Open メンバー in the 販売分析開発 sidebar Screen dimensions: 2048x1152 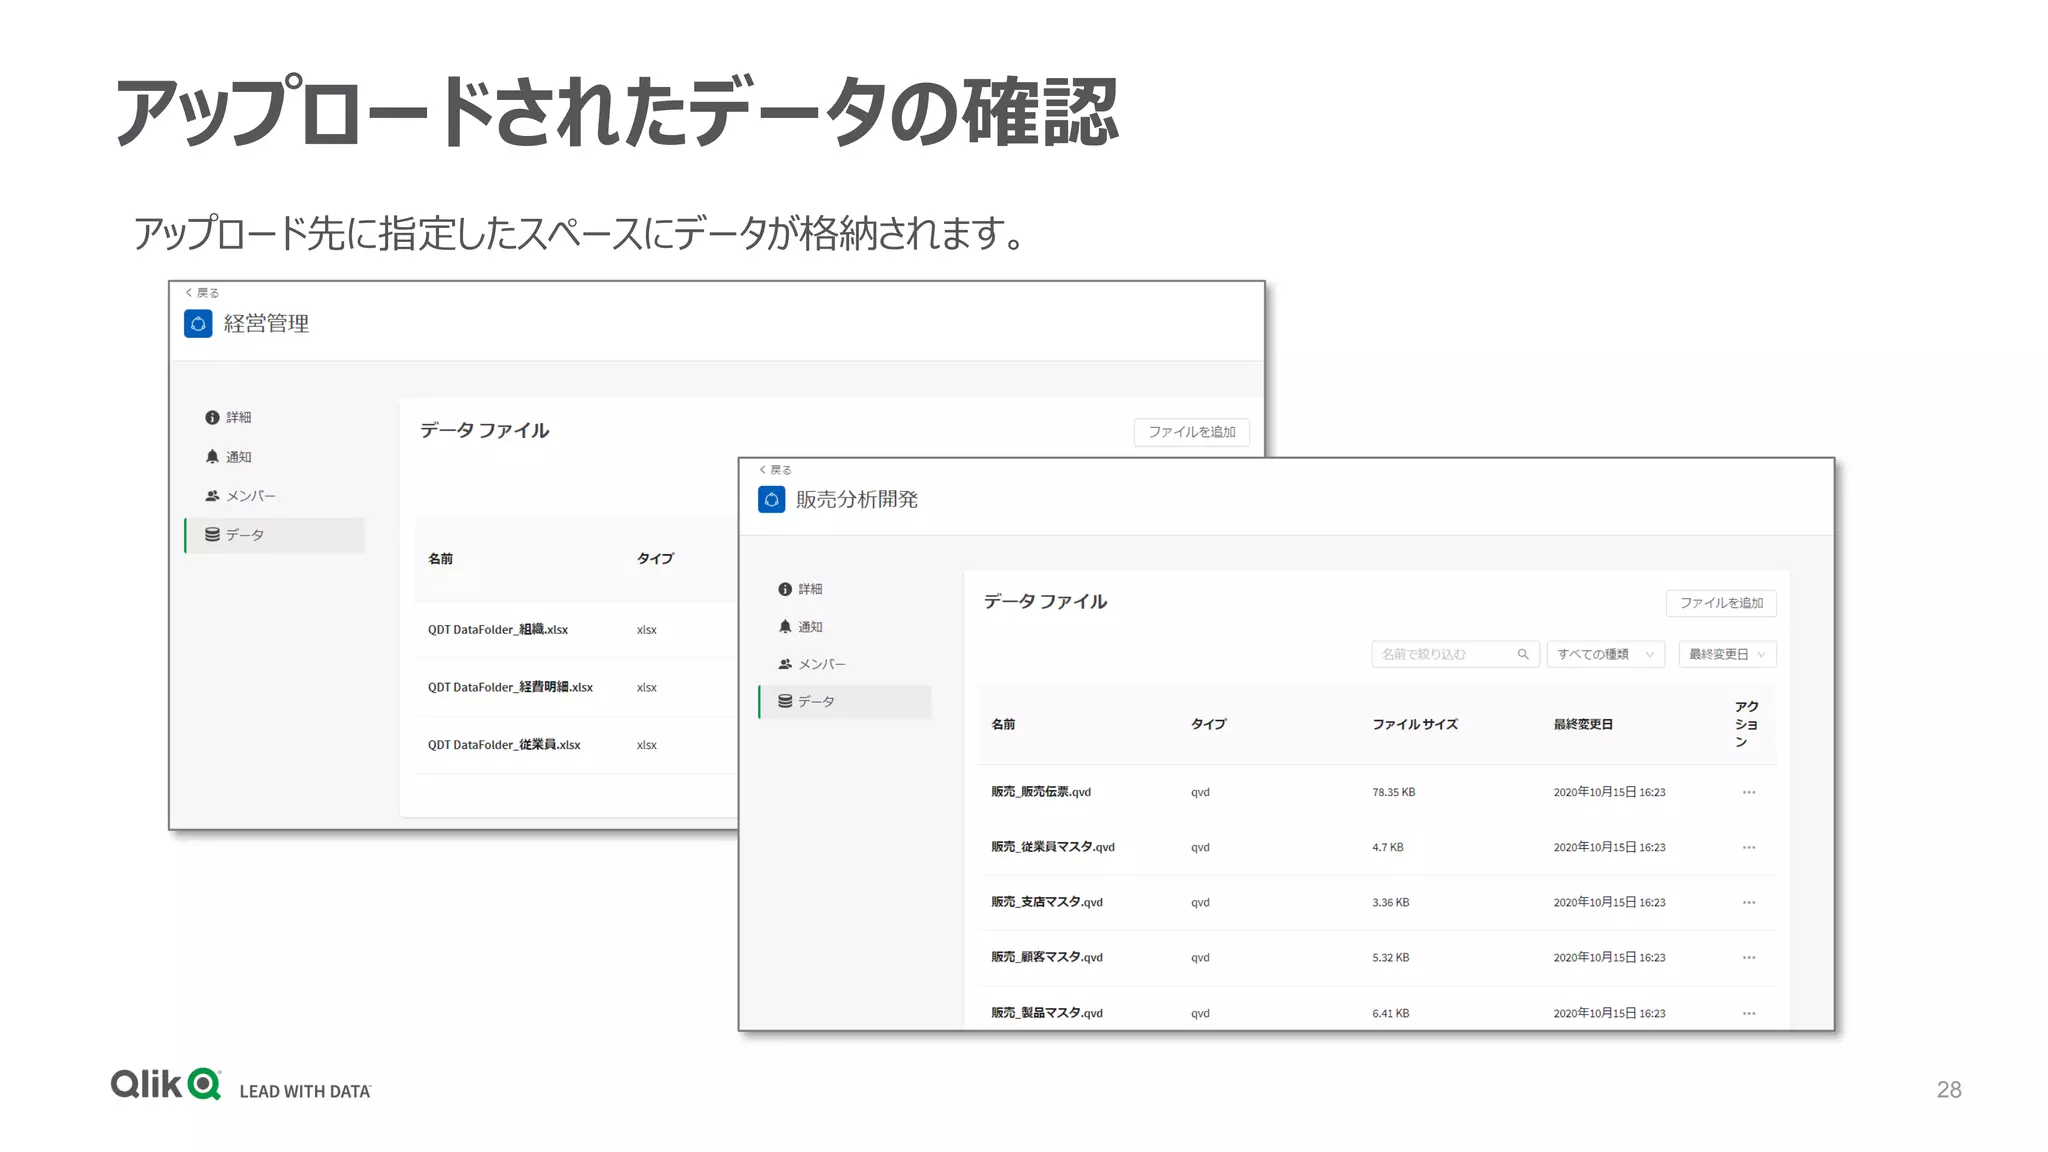[x=812, y=664]
